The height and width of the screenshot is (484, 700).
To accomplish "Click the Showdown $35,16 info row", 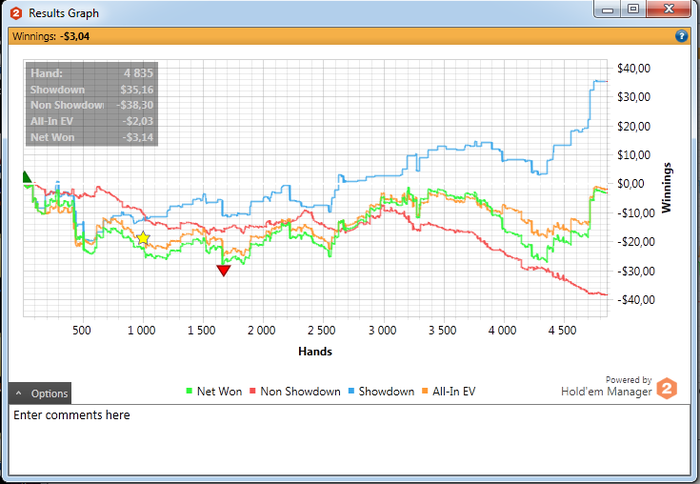I will (92, 89).
